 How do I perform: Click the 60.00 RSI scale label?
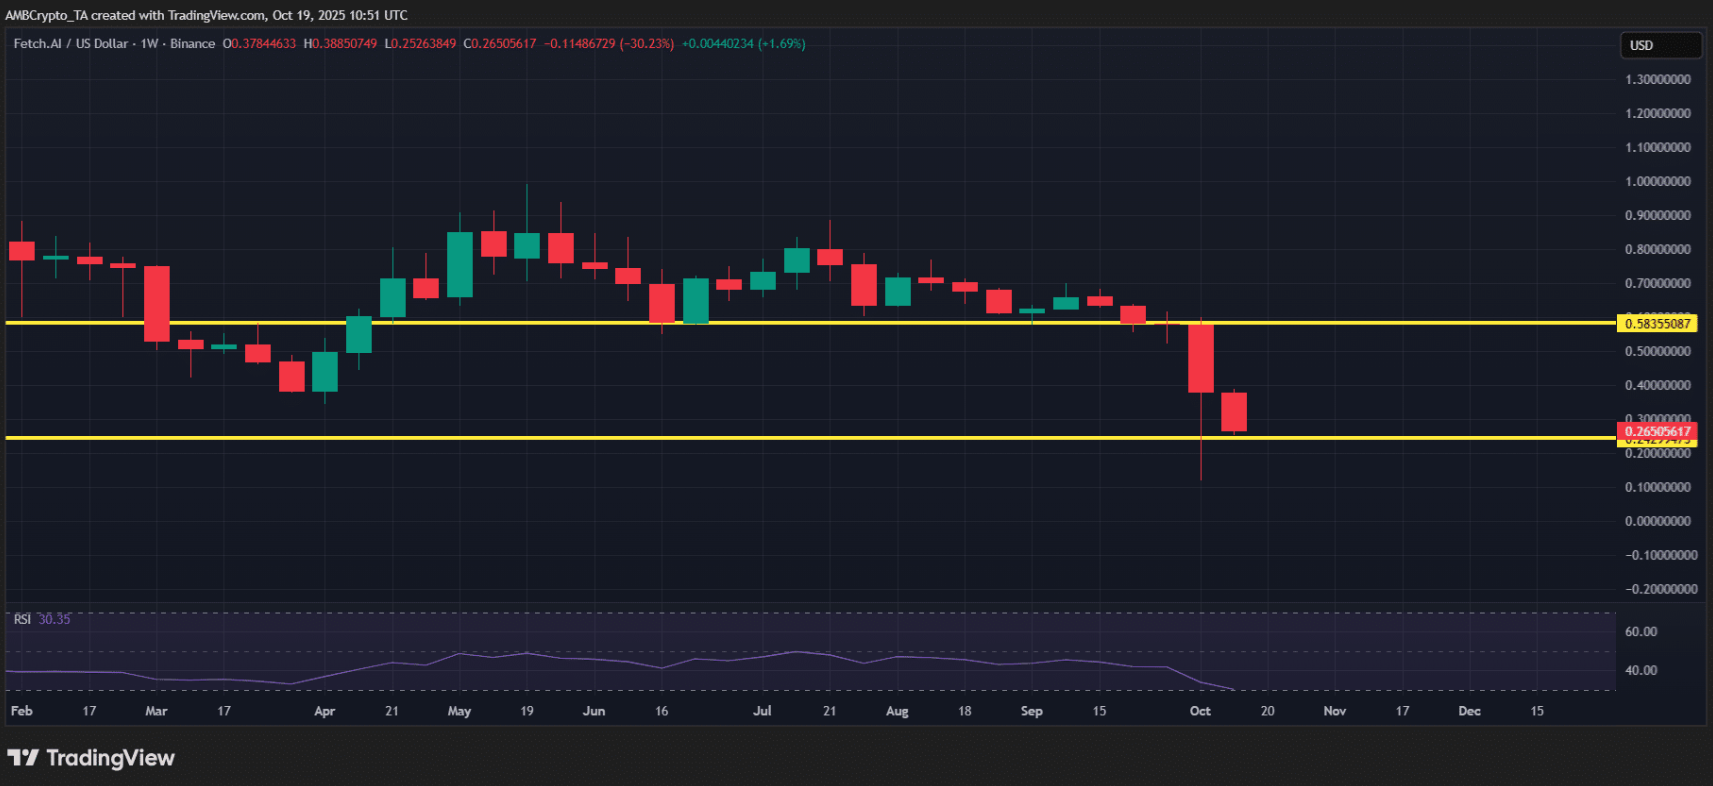tap(1641, 632)
